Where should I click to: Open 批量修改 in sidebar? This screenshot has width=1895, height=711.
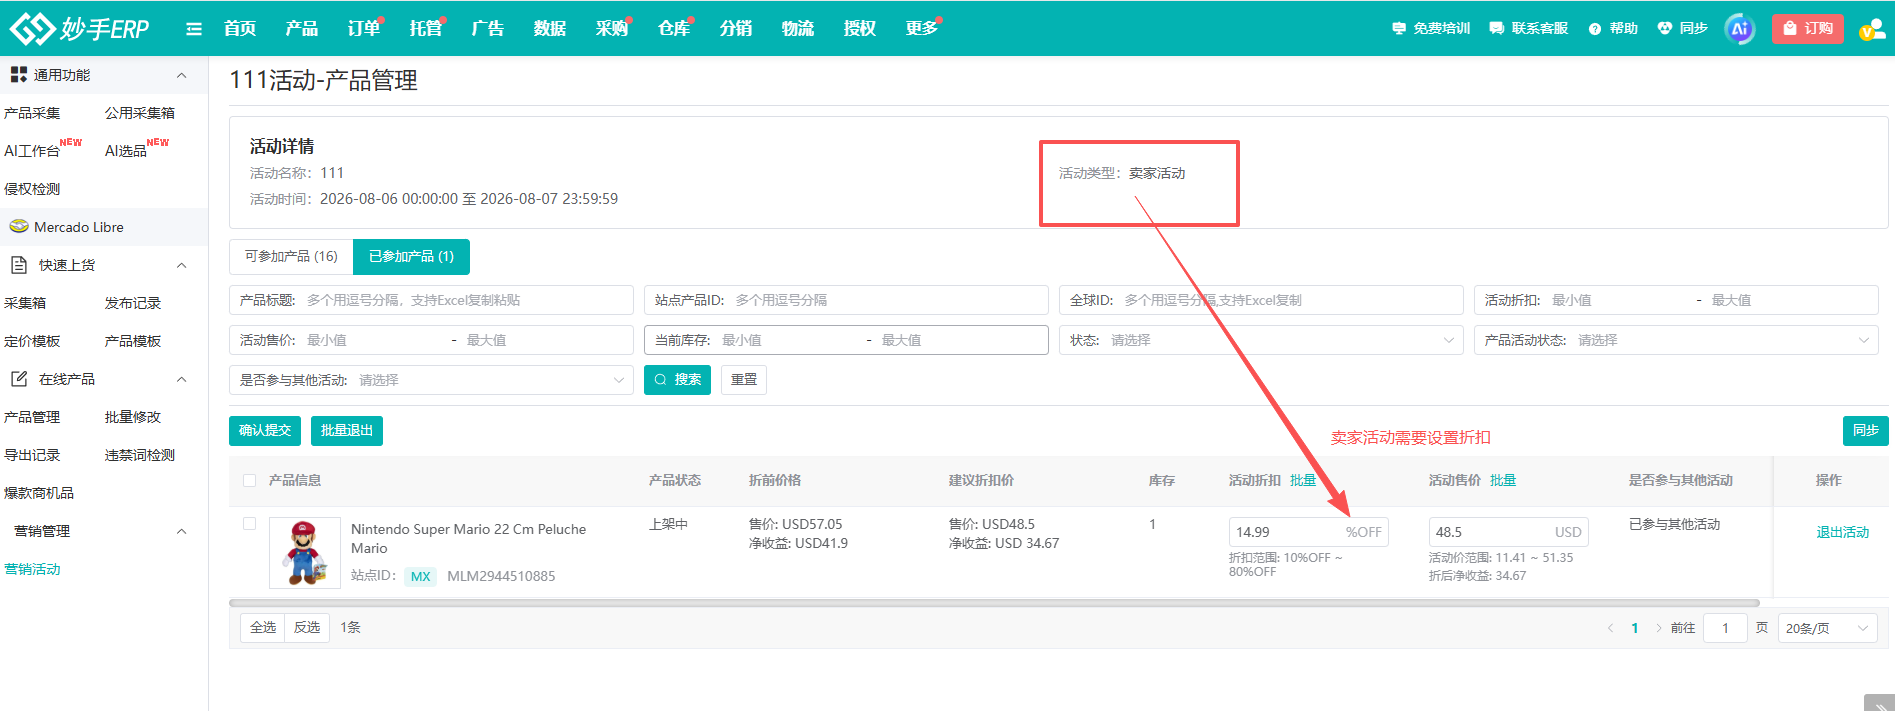133,417
